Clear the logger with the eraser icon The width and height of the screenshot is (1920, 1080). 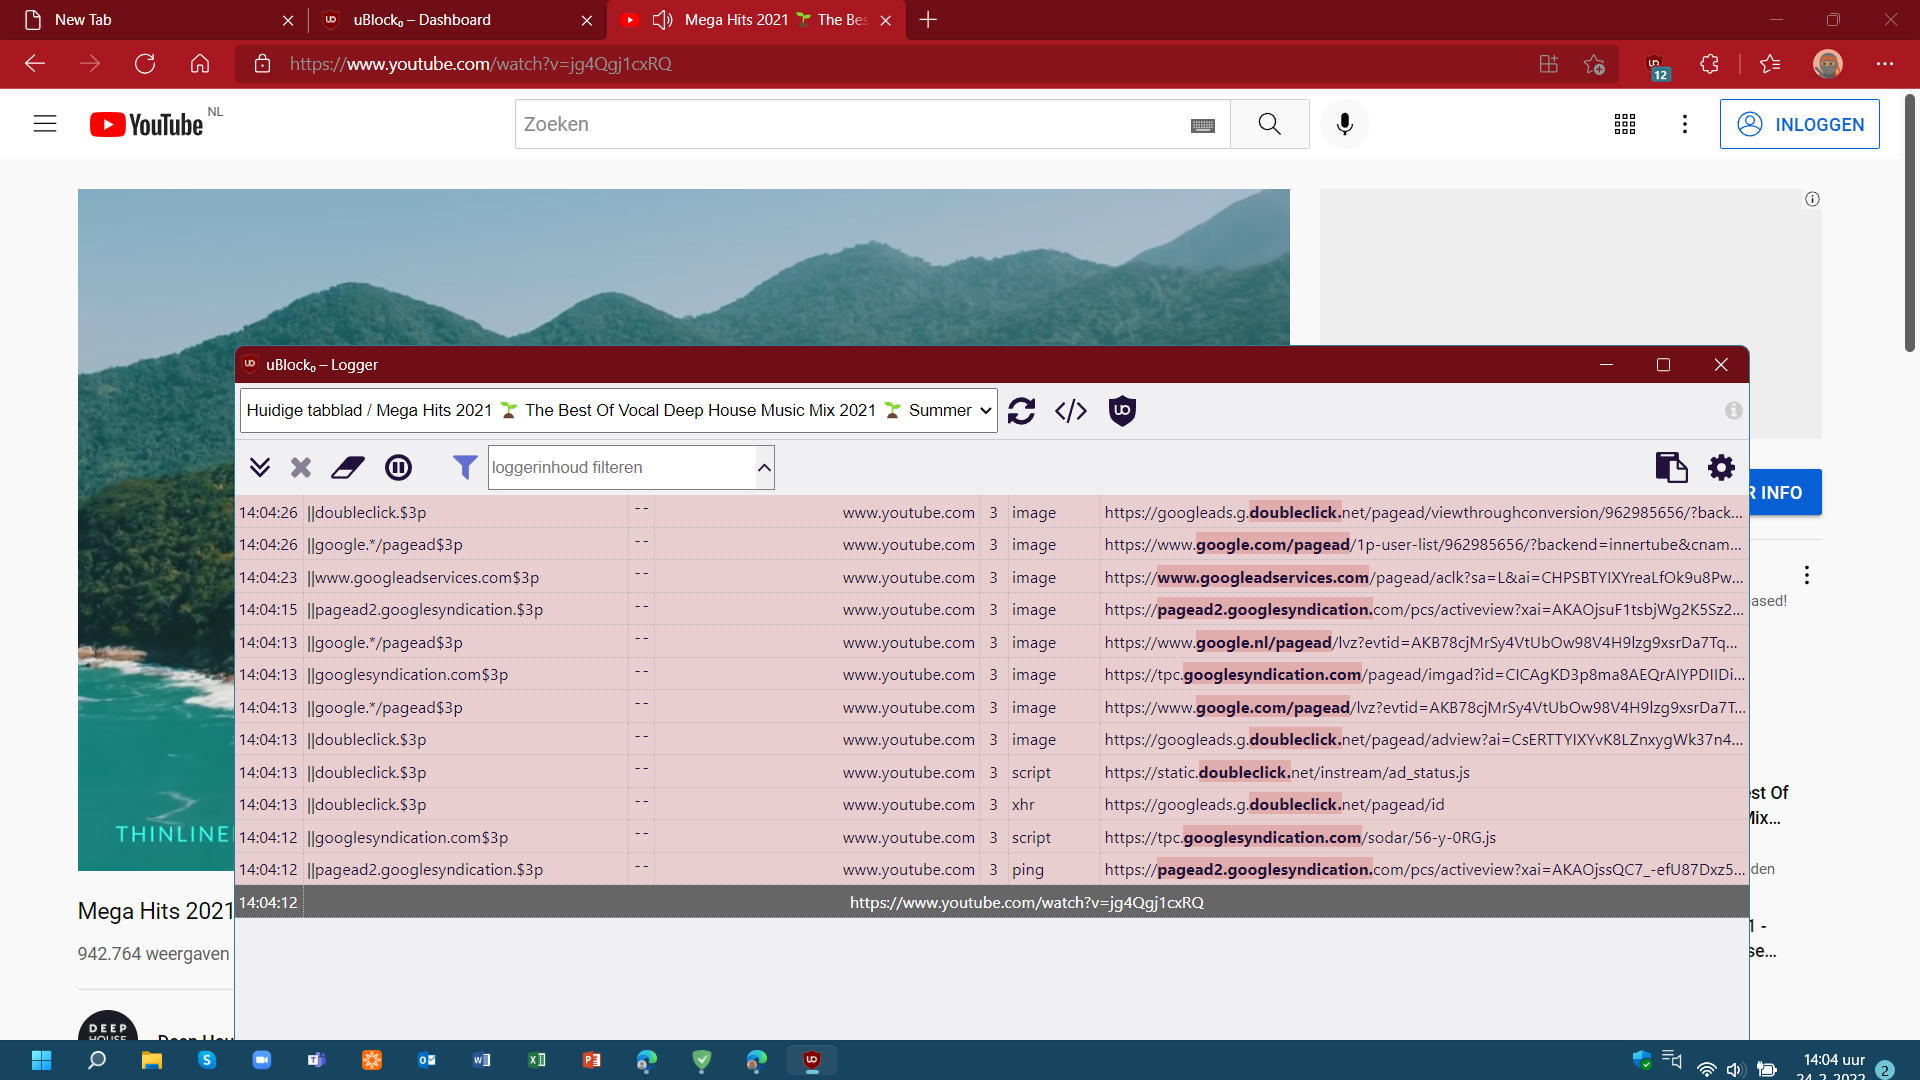(348, 467)
